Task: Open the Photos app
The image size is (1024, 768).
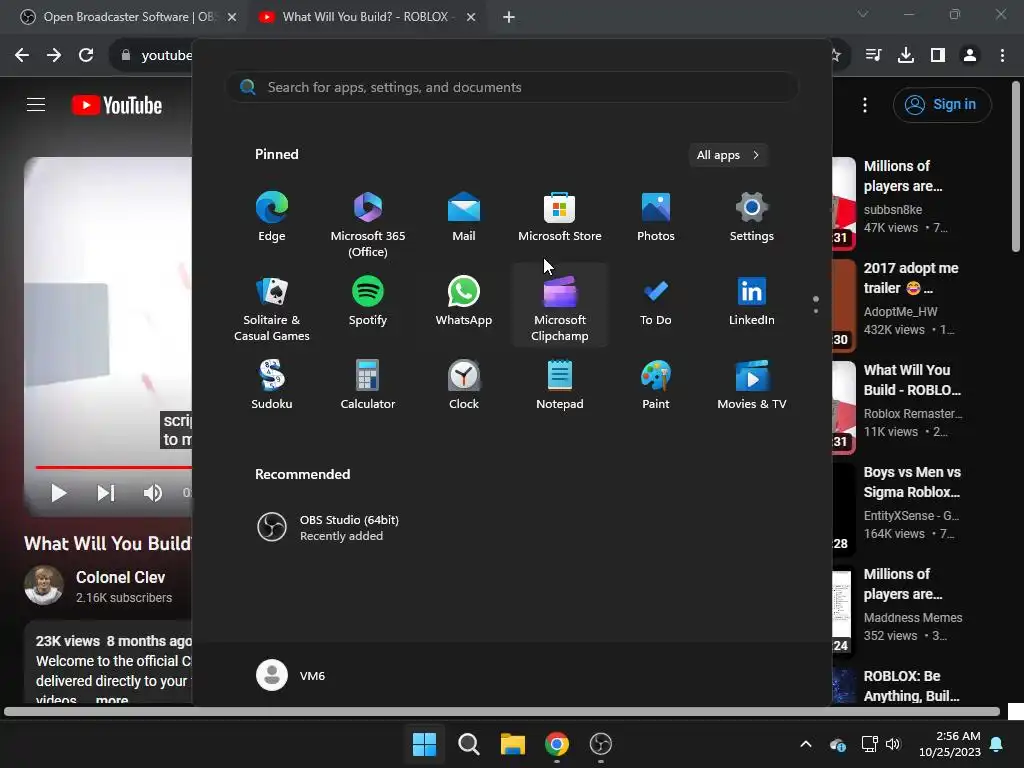Action: tap(656, 218)
